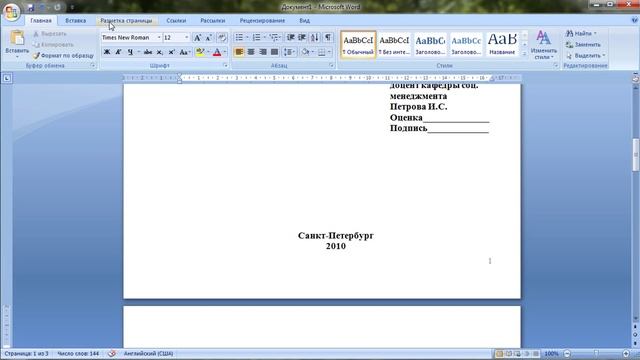Viewport: 640px width, 360px height.
Task: Open the Рассылки tab
Action: [x=213, y=20]
